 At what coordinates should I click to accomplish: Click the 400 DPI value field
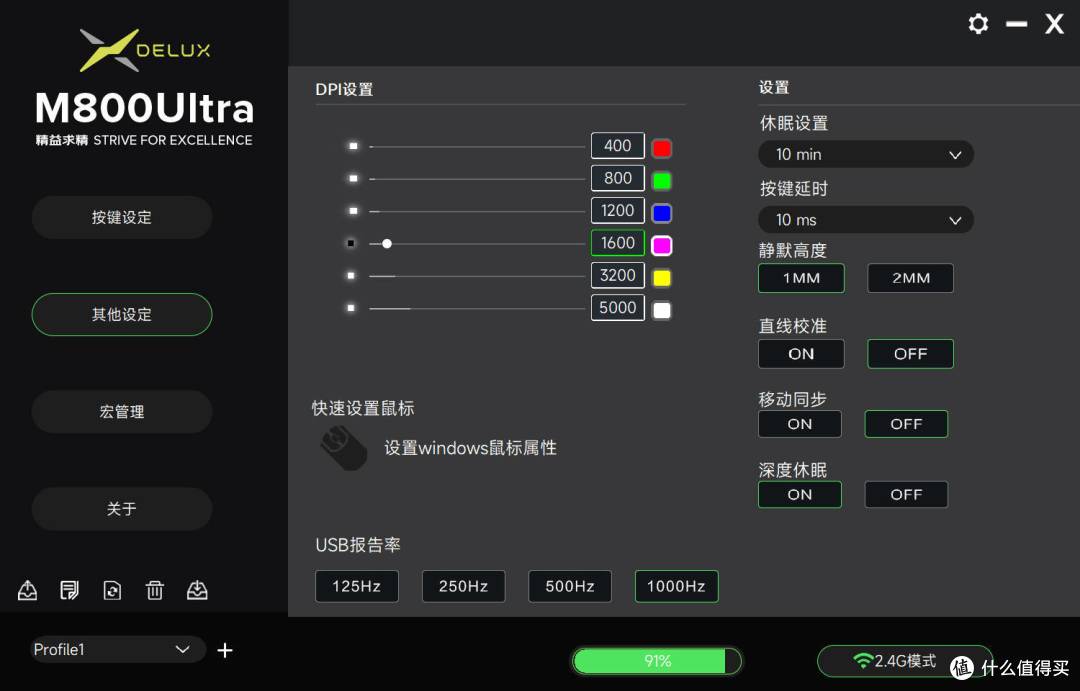click(x=618, y=146)
